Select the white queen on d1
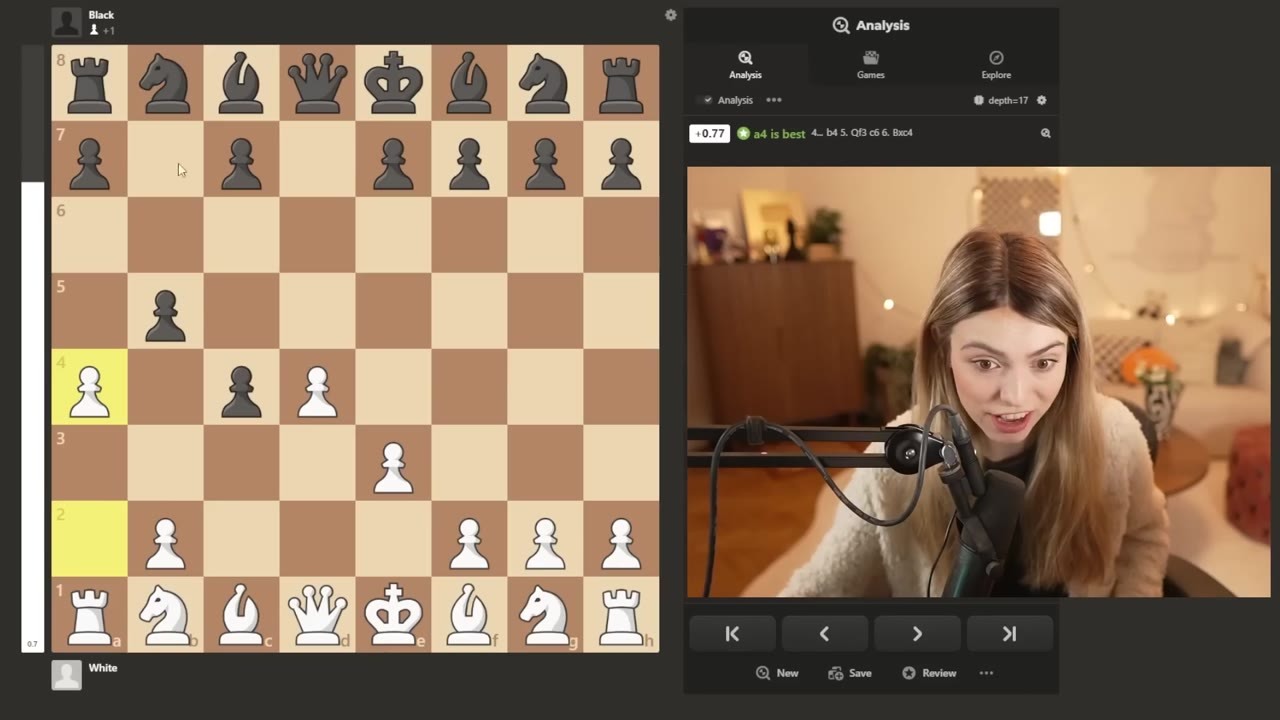 click(x=318, y=615)
